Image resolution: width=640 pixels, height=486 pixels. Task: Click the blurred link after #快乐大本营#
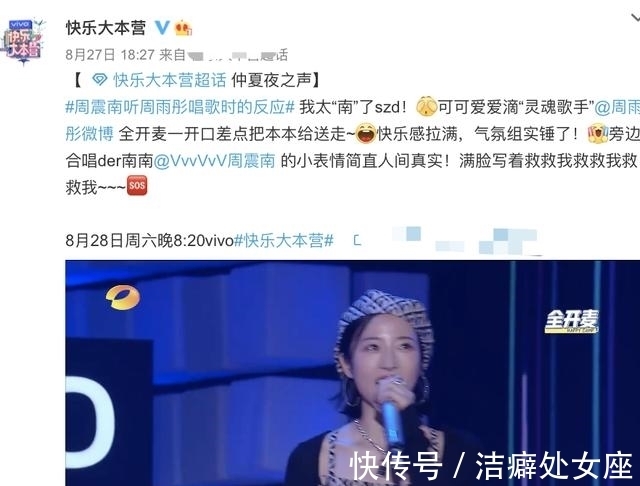[x=449, y=241]
